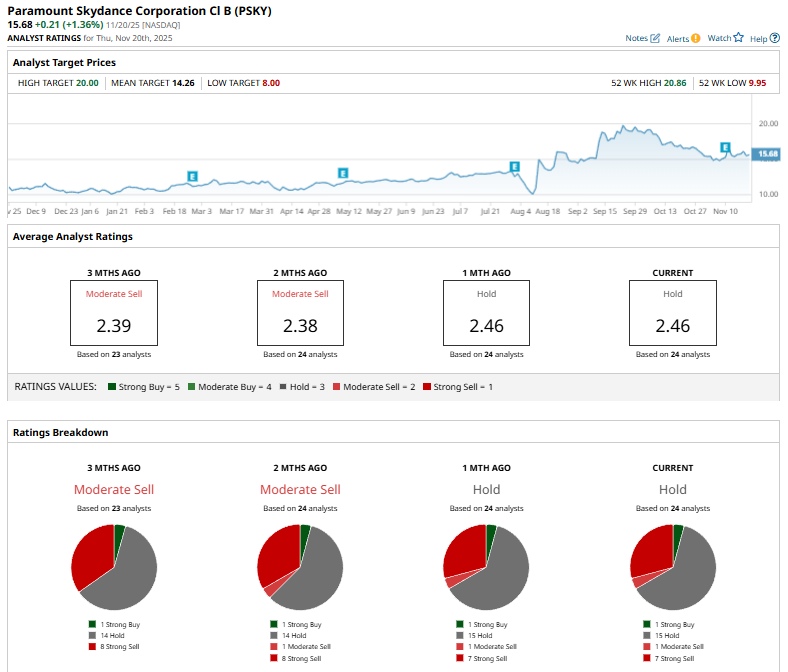Click the earnings marker near Aug 4
The image size is (788, 672).
point(515,167)
